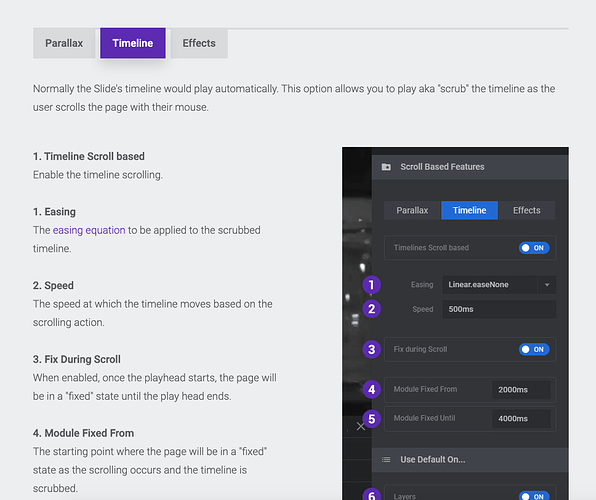The height and width of the screenshot is (500, 596).
Task: Open the easing equation link
Action: tap(89, 230)
